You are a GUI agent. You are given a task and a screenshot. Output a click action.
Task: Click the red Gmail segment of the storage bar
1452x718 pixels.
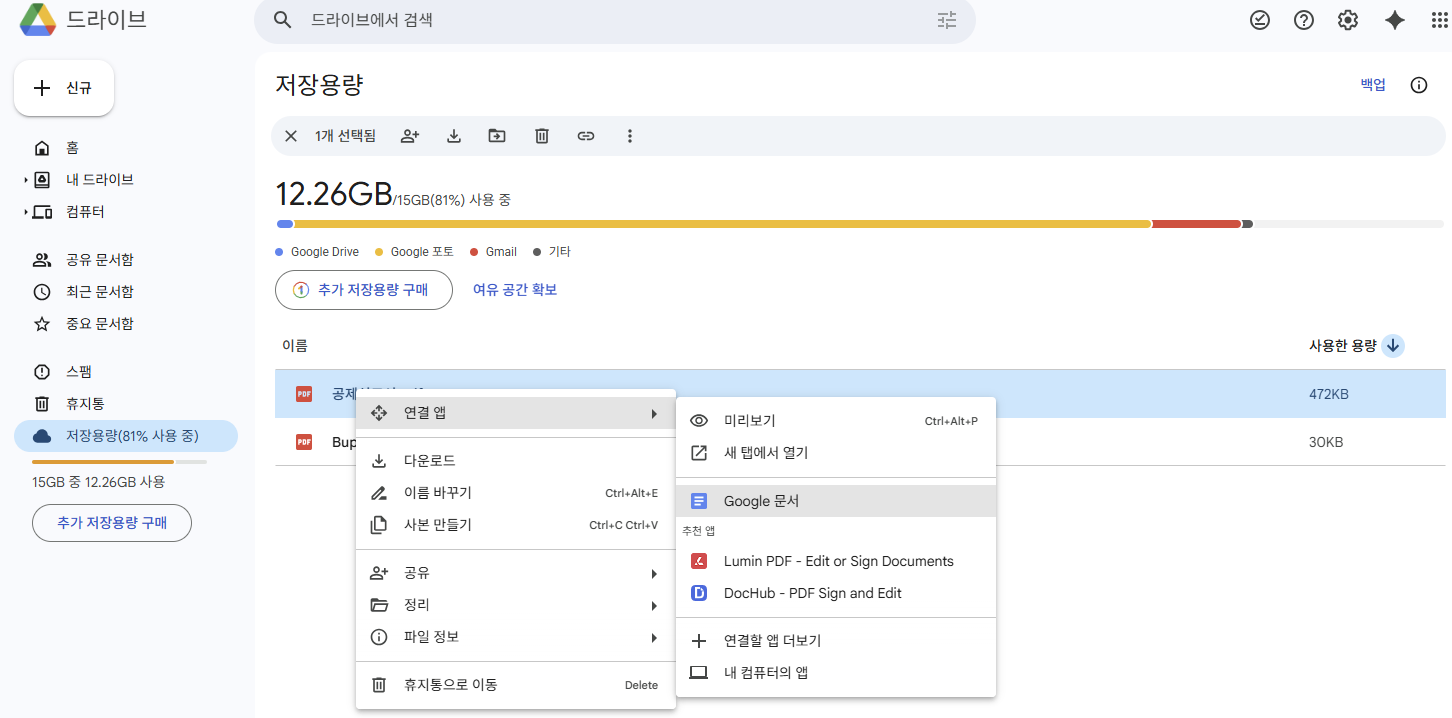(1196, 224)
